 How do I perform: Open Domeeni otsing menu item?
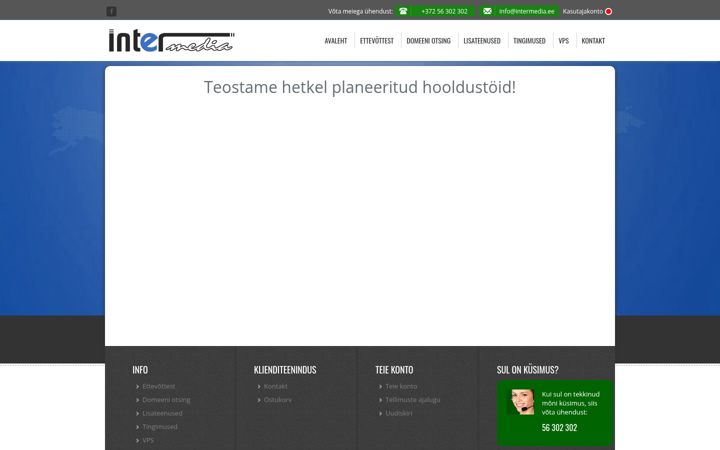pos(428,41)
